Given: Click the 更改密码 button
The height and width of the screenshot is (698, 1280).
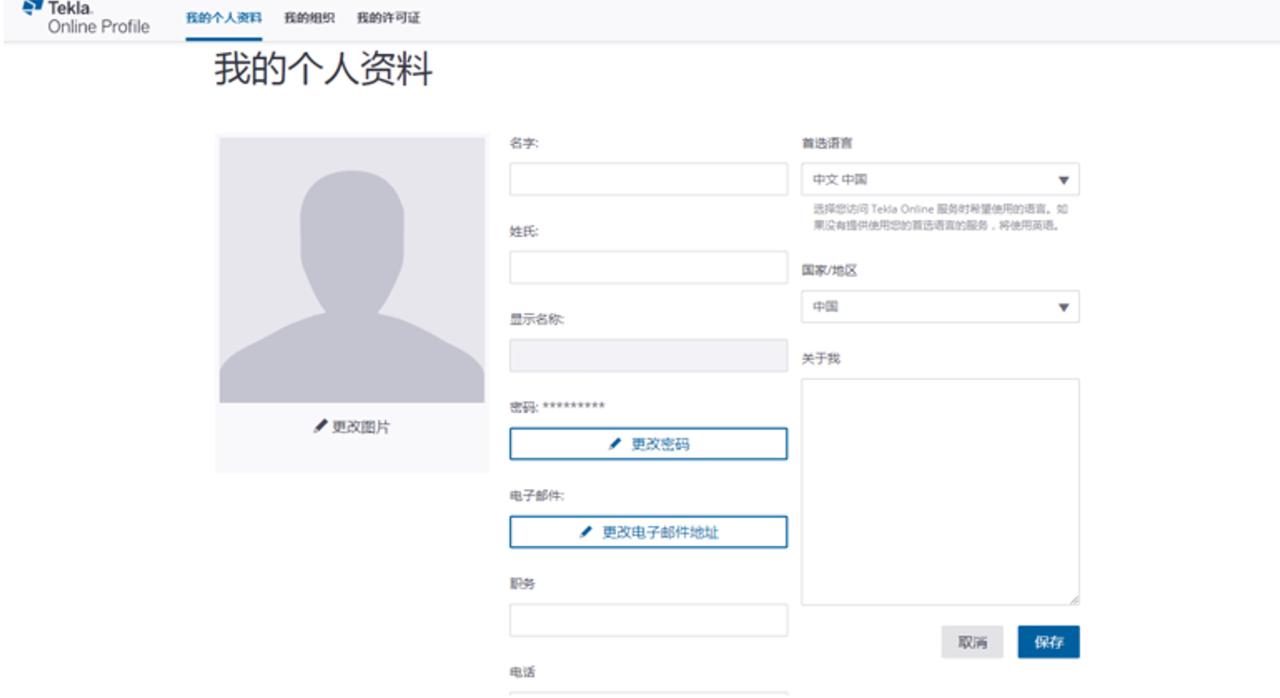Looking at the screenshot, I should pos(648,444).
